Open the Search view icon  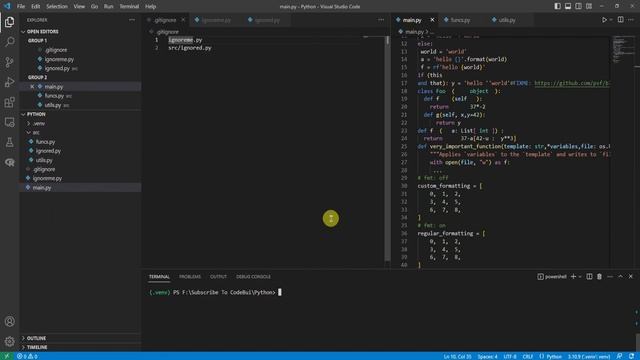click(9, 42)
